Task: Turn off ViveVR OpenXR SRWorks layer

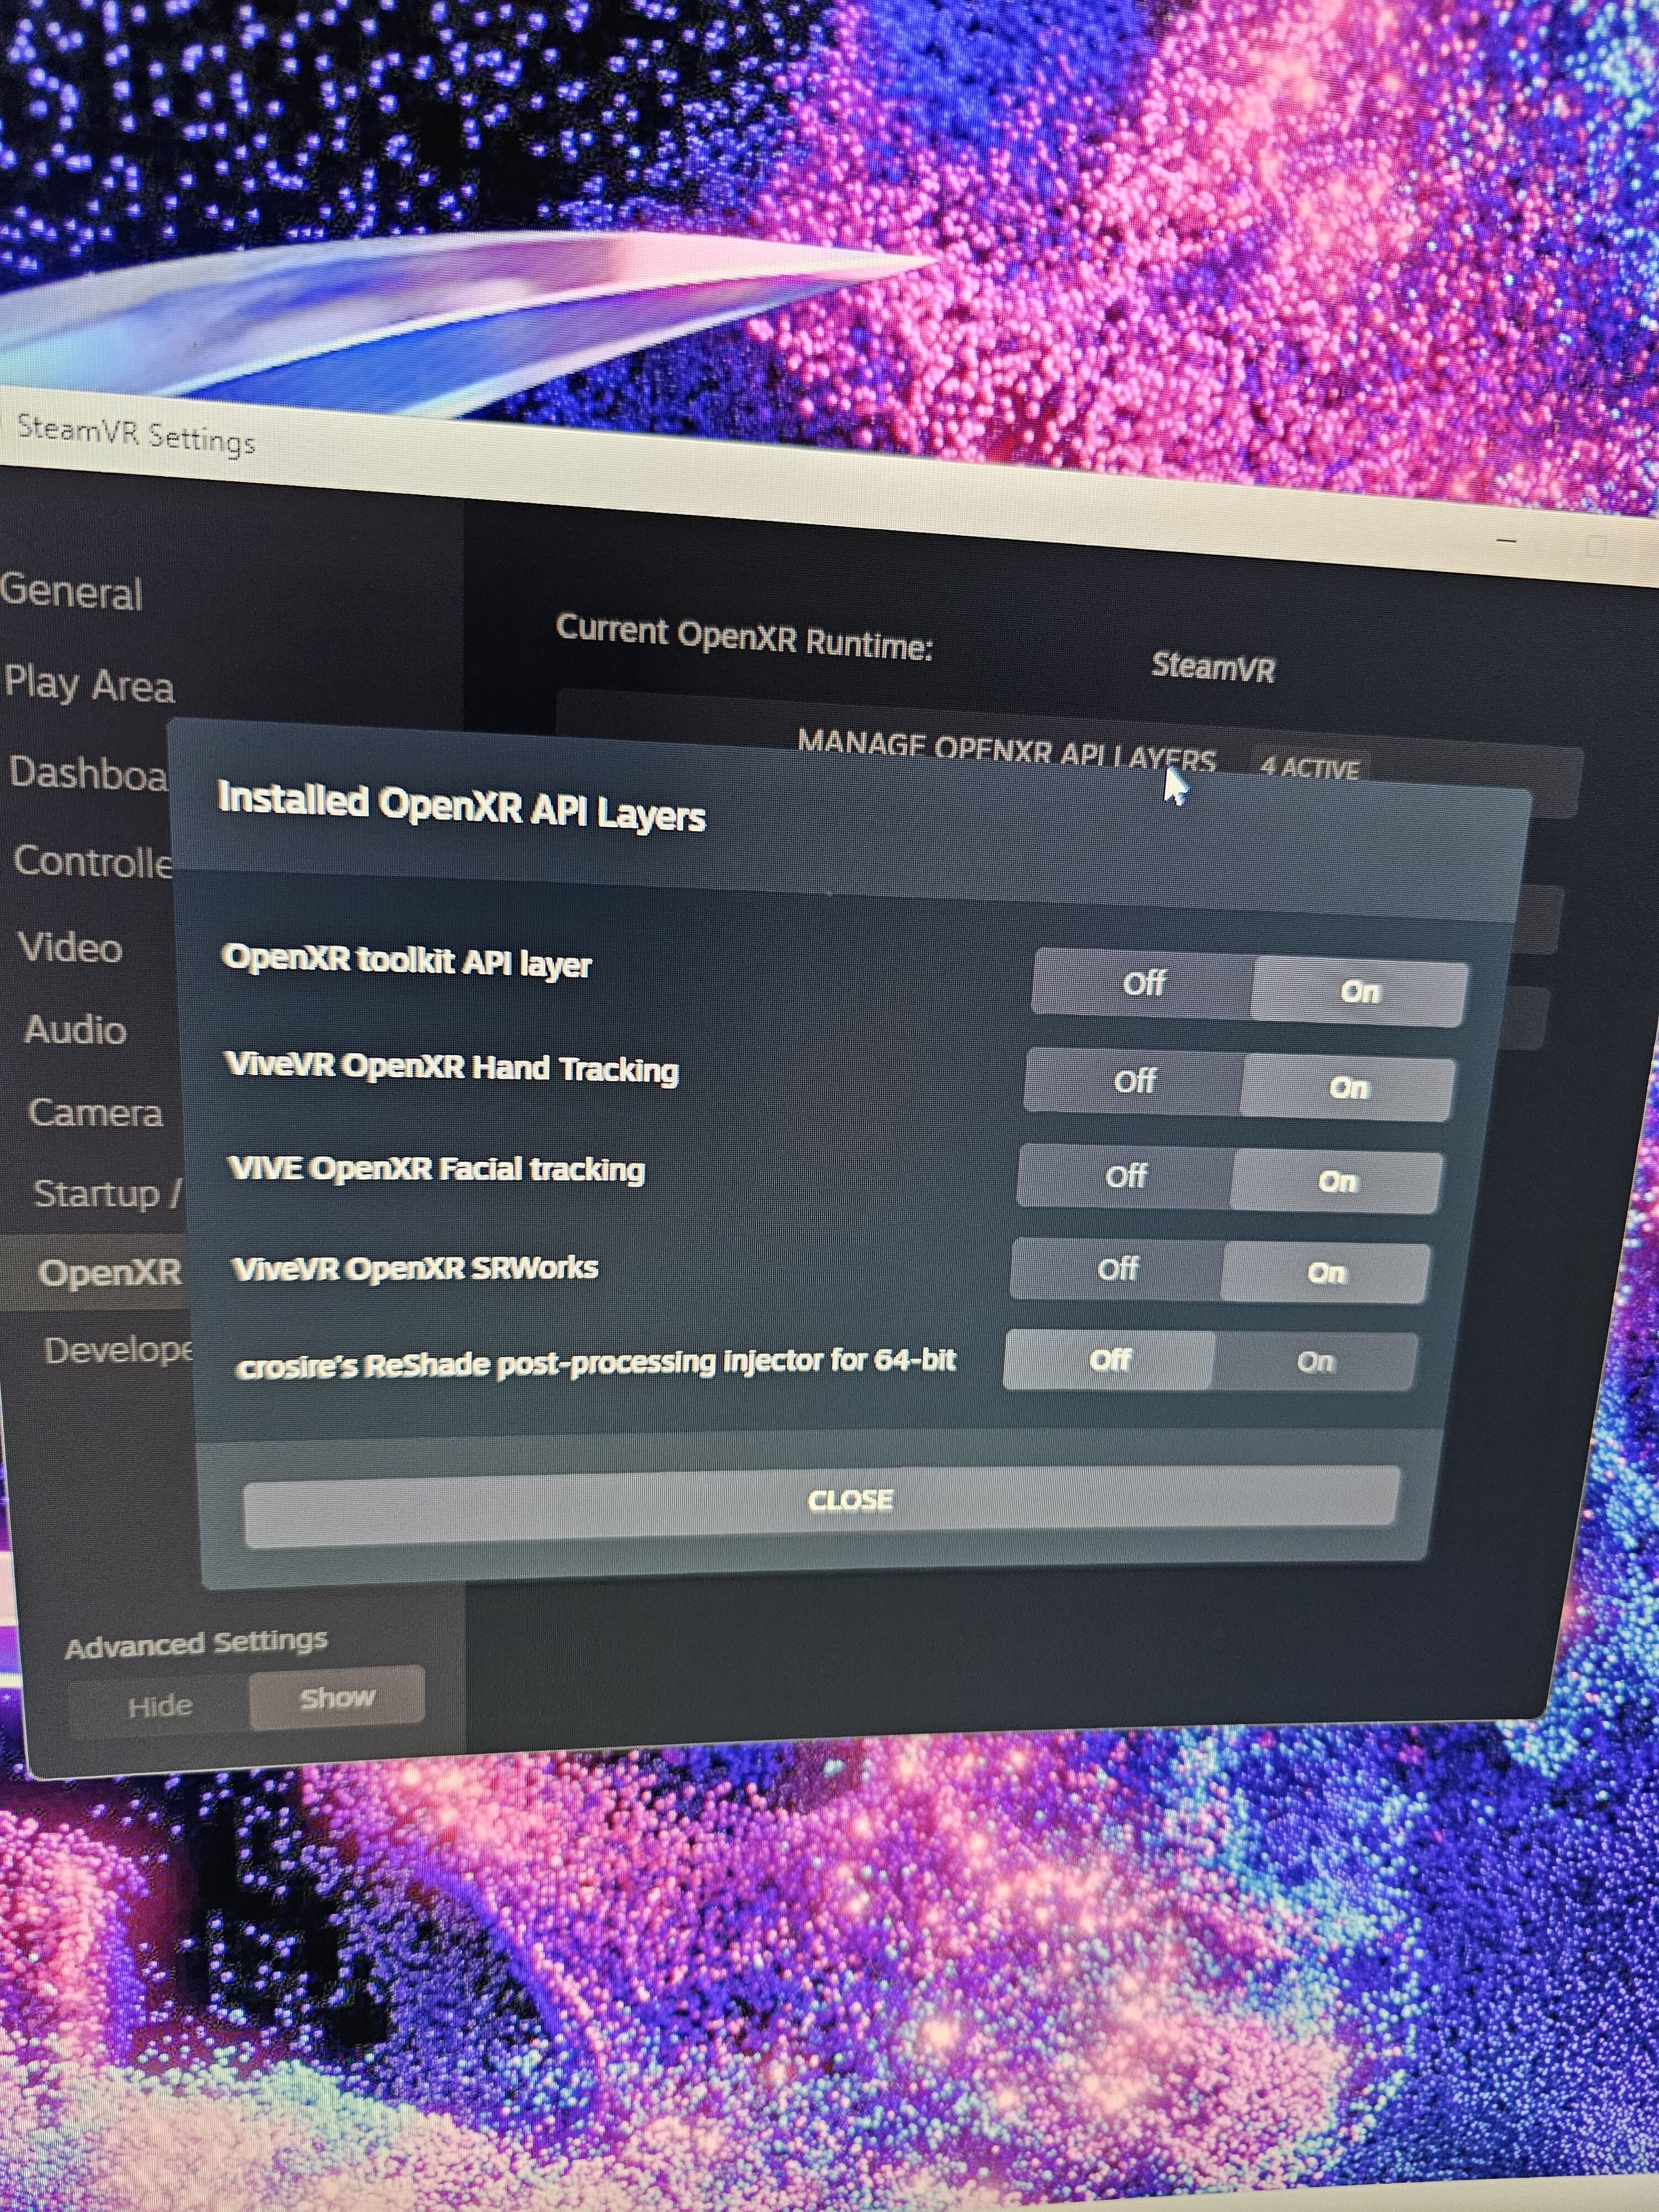Action: [x=1117, y=1269]
